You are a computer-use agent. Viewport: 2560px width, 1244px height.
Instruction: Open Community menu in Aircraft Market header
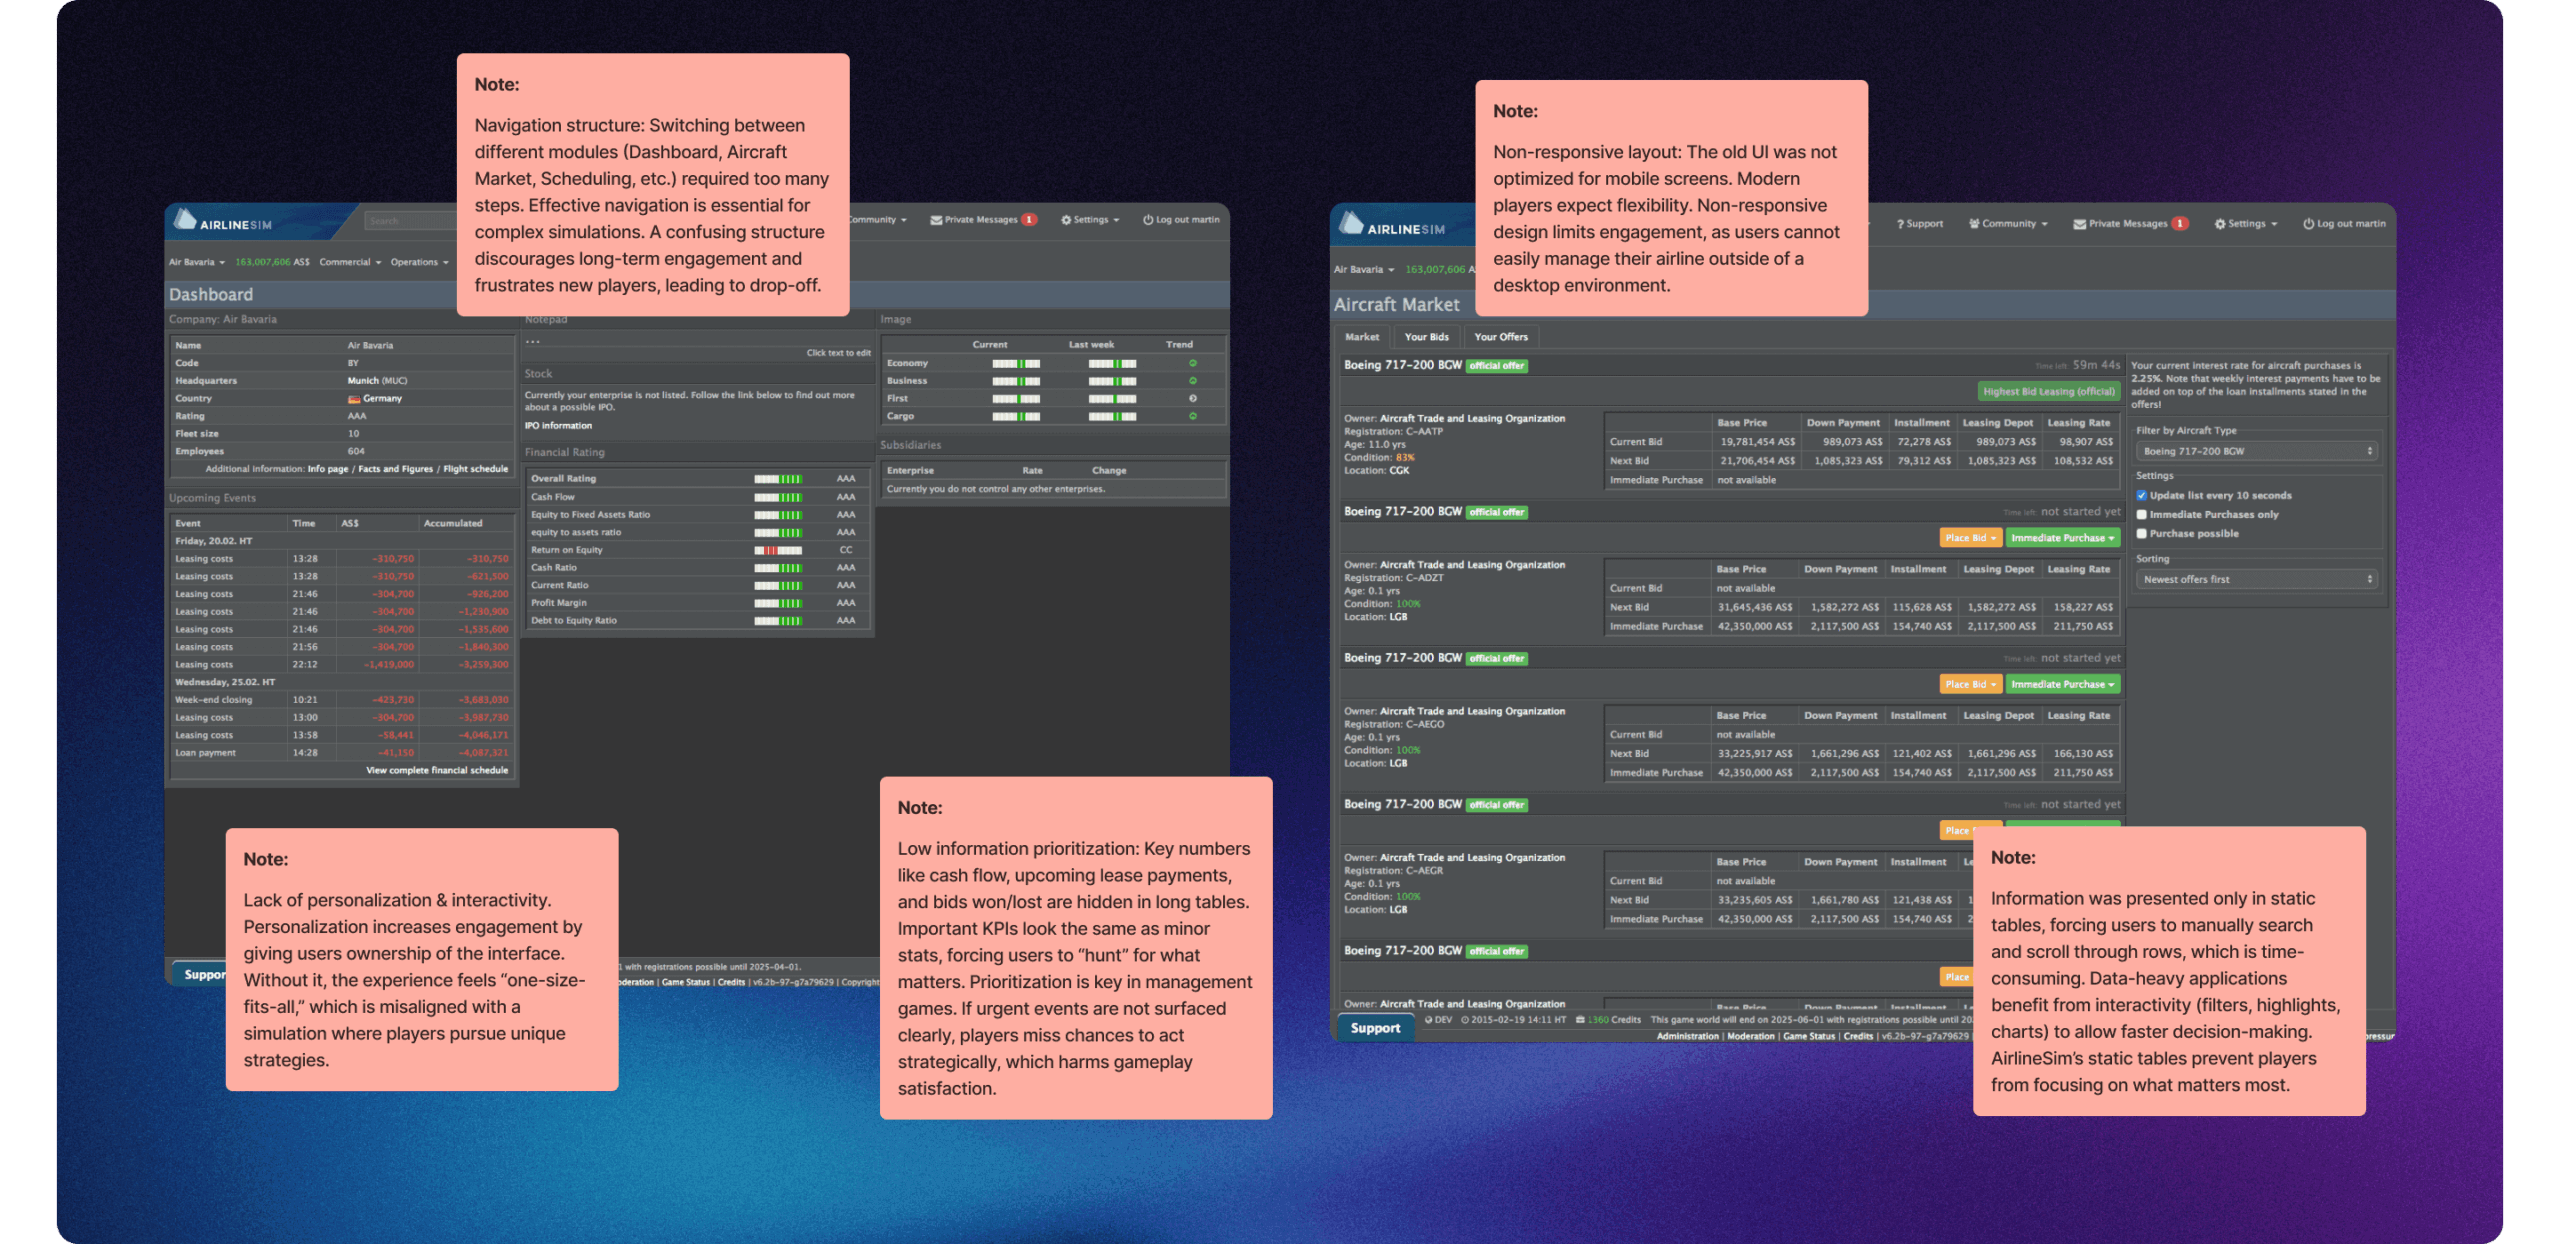2008,224
